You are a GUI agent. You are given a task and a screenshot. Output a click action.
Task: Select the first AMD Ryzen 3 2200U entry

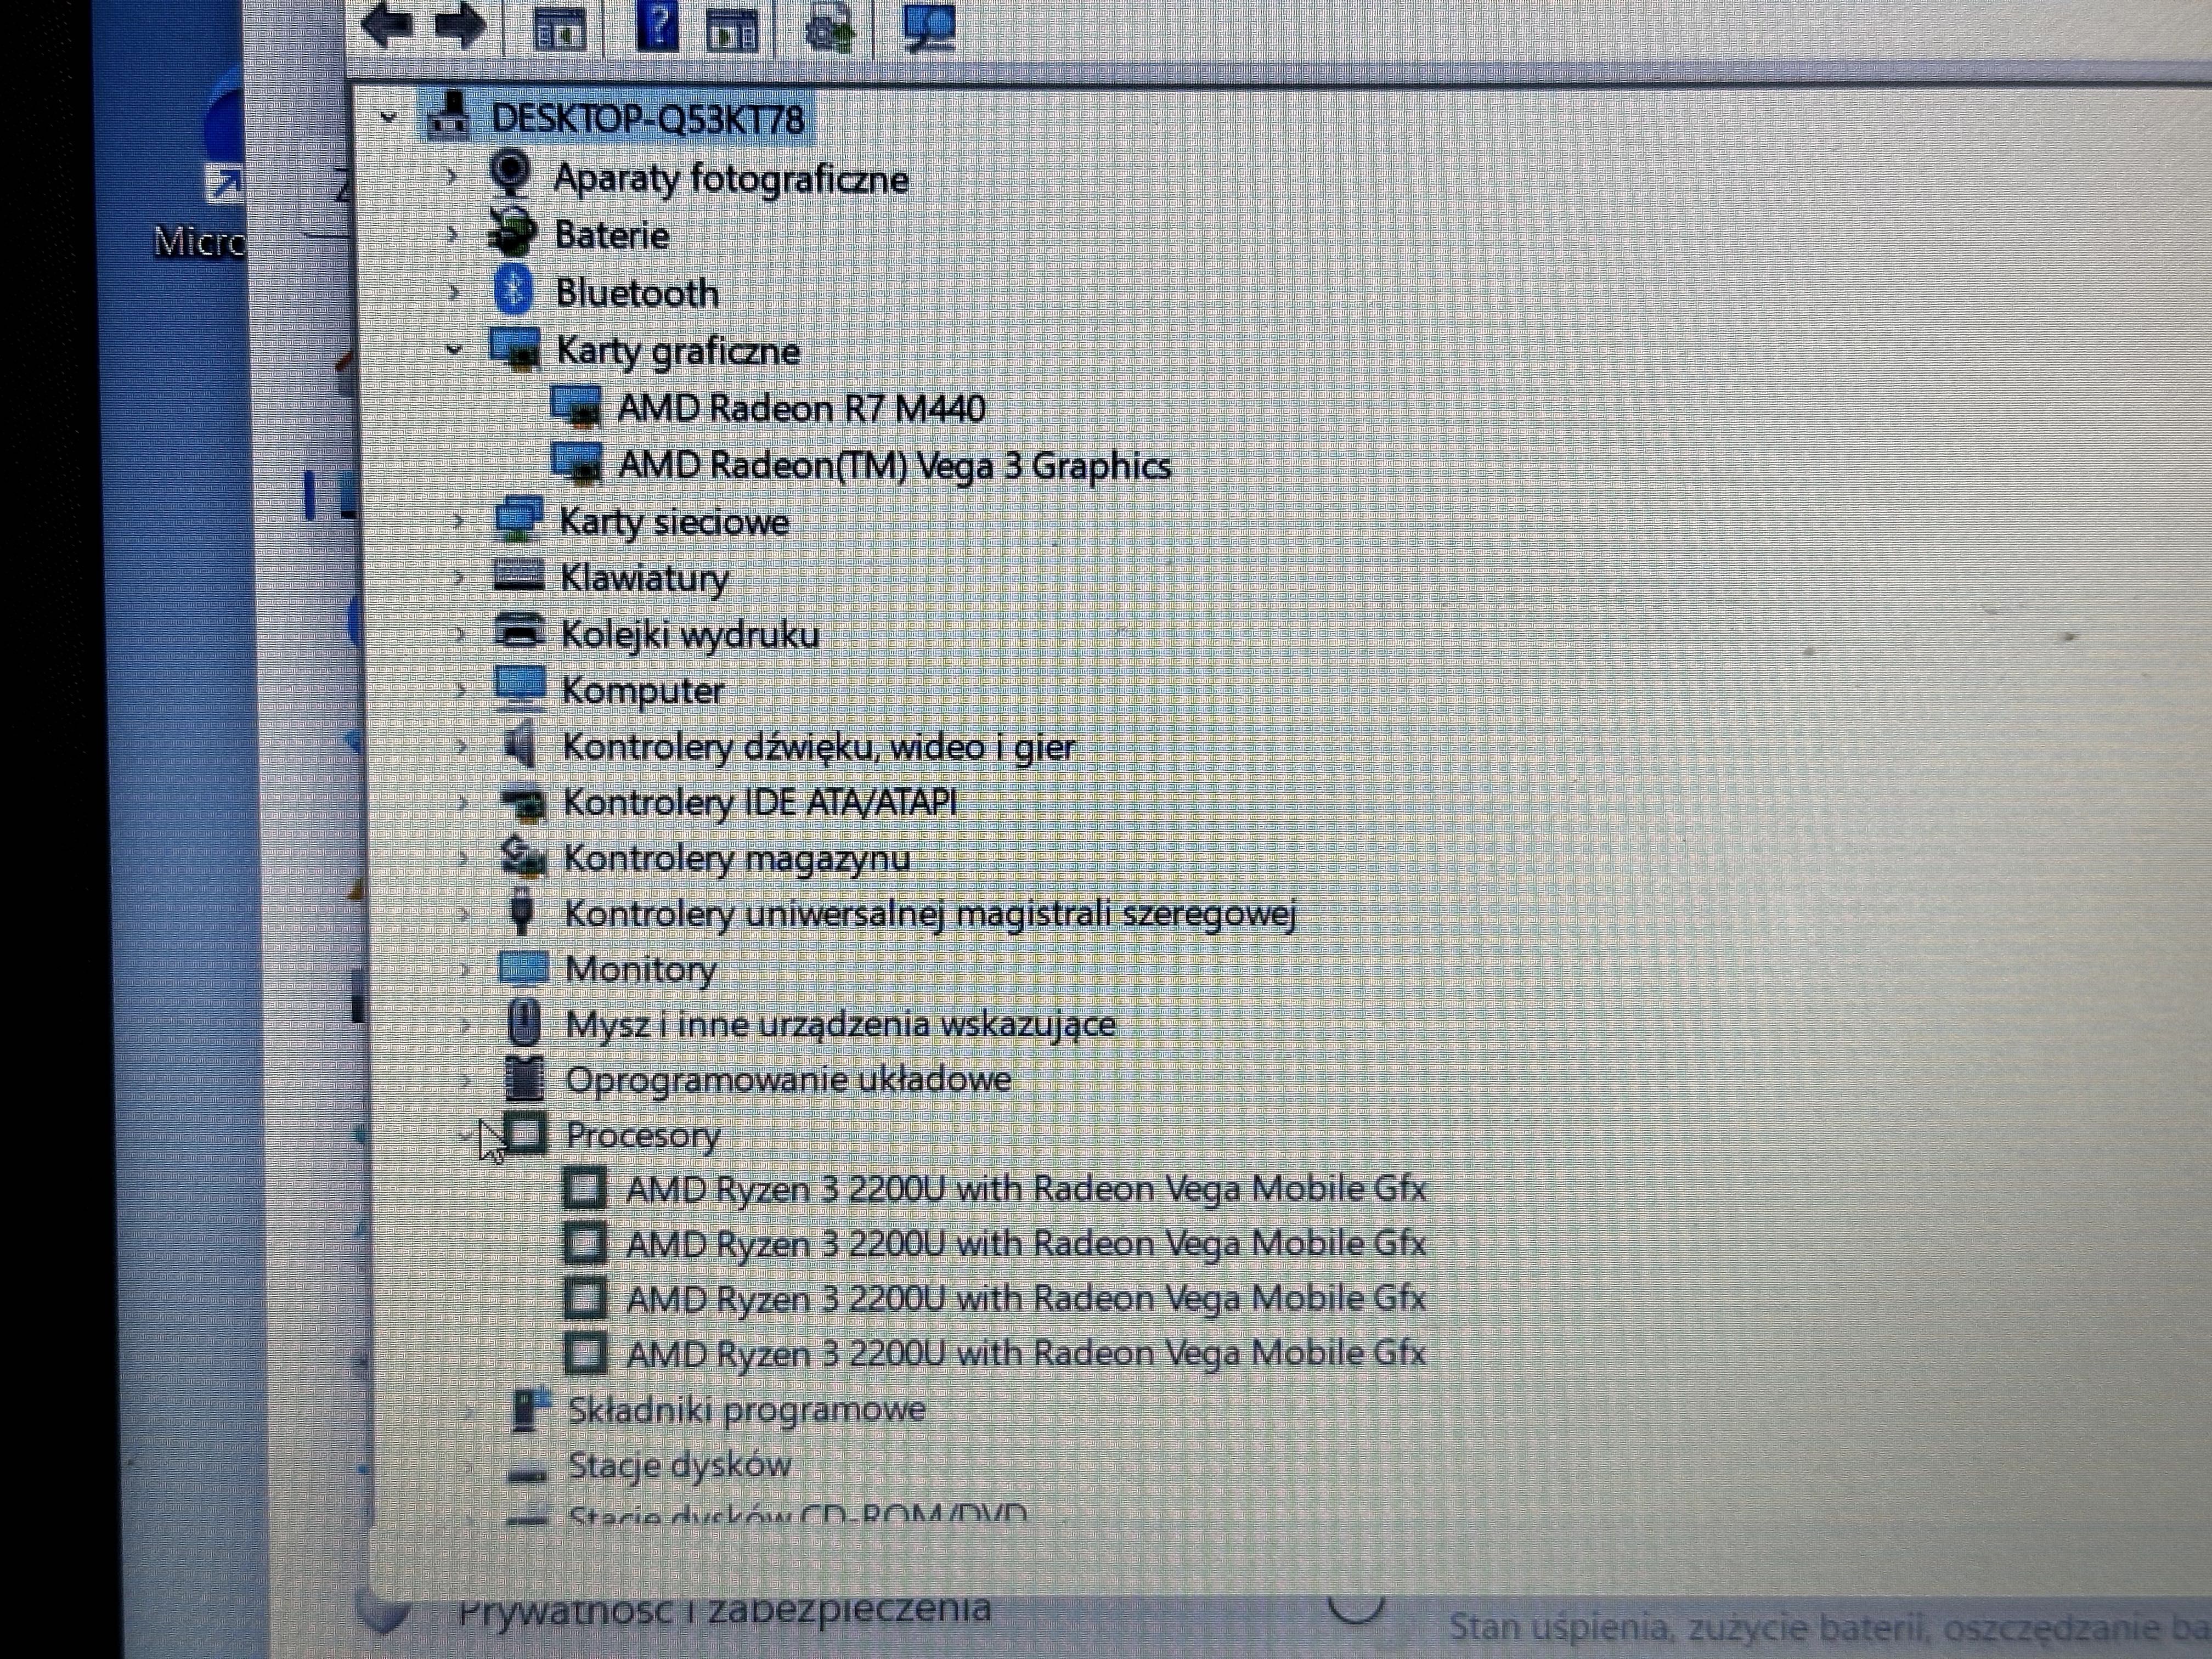click(1026, 1189)
